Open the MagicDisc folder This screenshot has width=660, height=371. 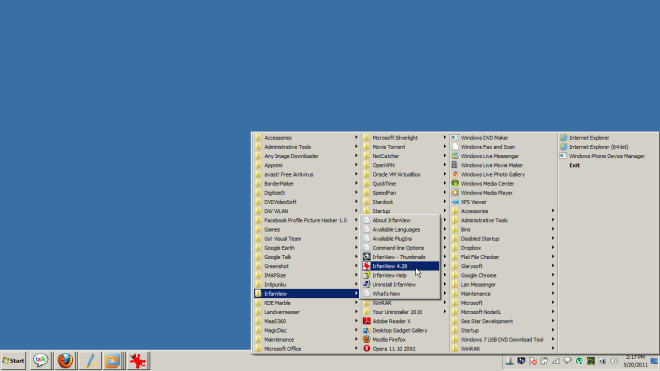coord(306,331)
